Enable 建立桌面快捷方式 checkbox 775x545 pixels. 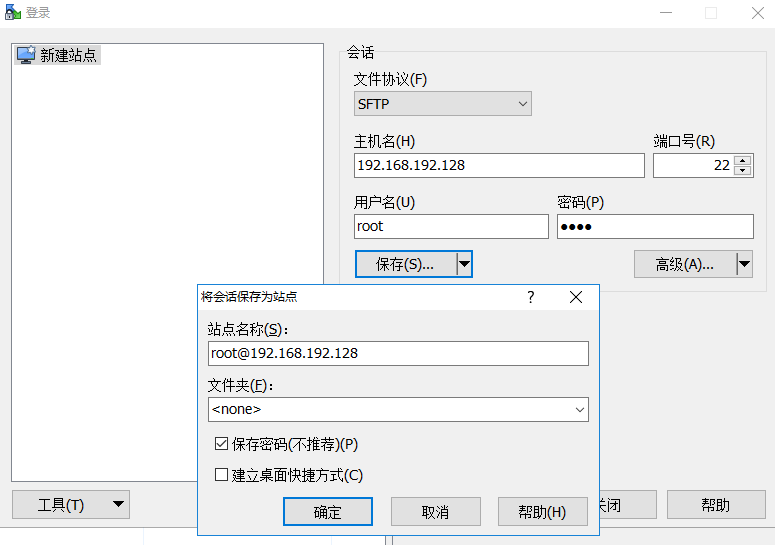(221, 475)
